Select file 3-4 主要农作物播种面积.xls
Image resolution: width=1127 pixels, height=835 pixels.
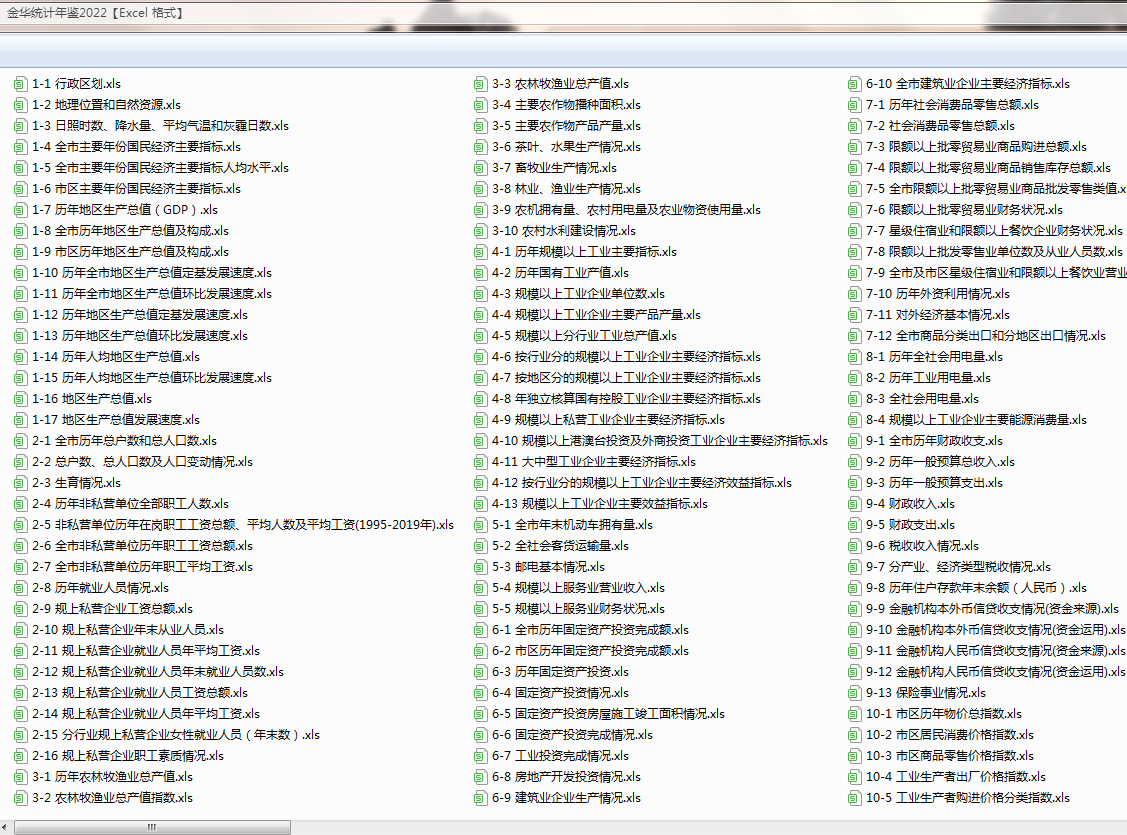point(566,105)
